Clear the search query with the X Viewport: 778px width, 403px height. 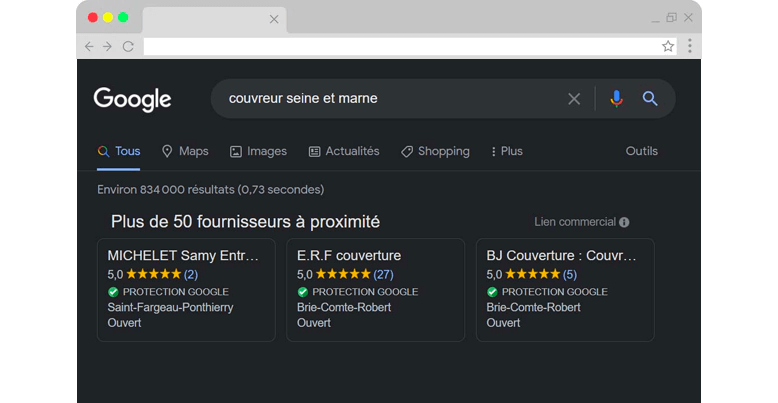coord(574,99)
